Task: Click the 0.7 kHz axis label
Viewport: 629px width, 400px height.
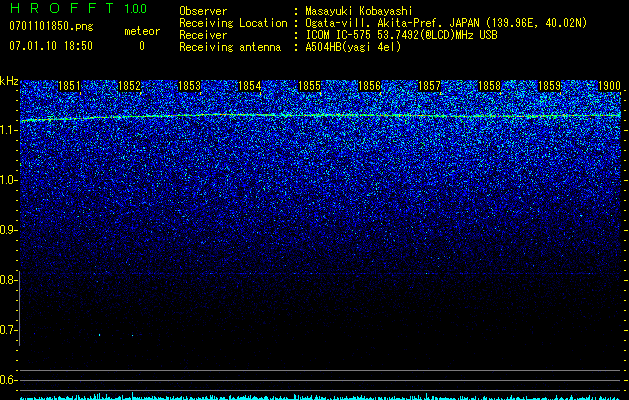Action: (x=8, y=330)
